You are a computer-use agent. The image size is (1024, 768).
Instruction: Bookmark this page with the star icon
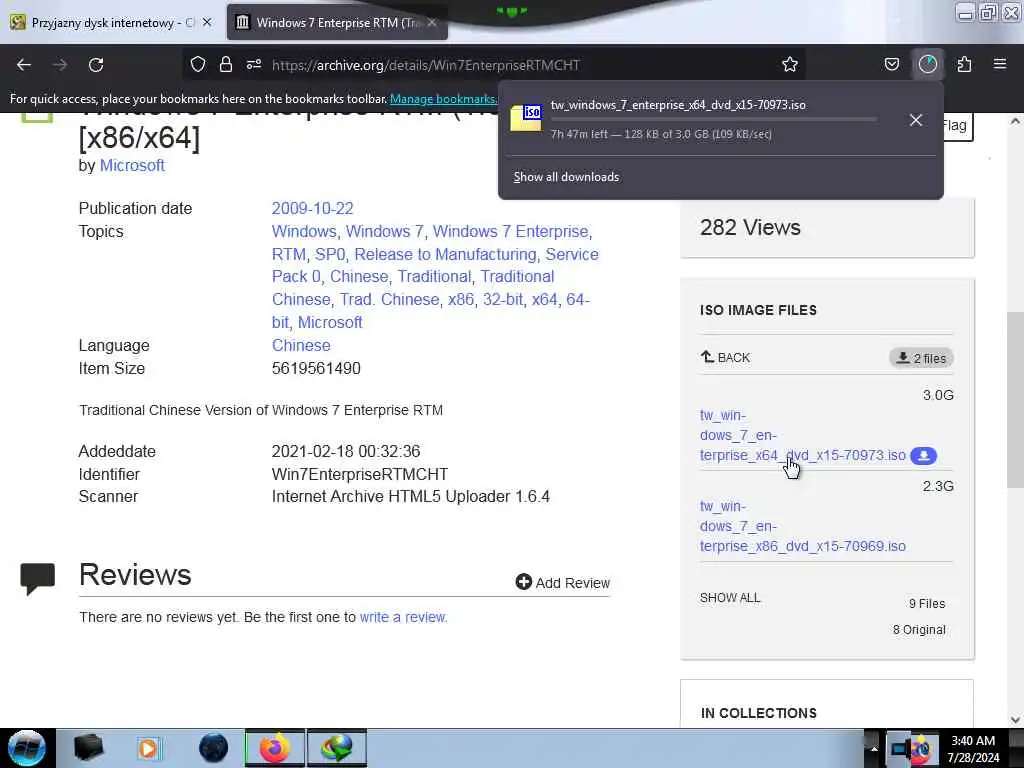pyautogui.click(x=790, y=64)
